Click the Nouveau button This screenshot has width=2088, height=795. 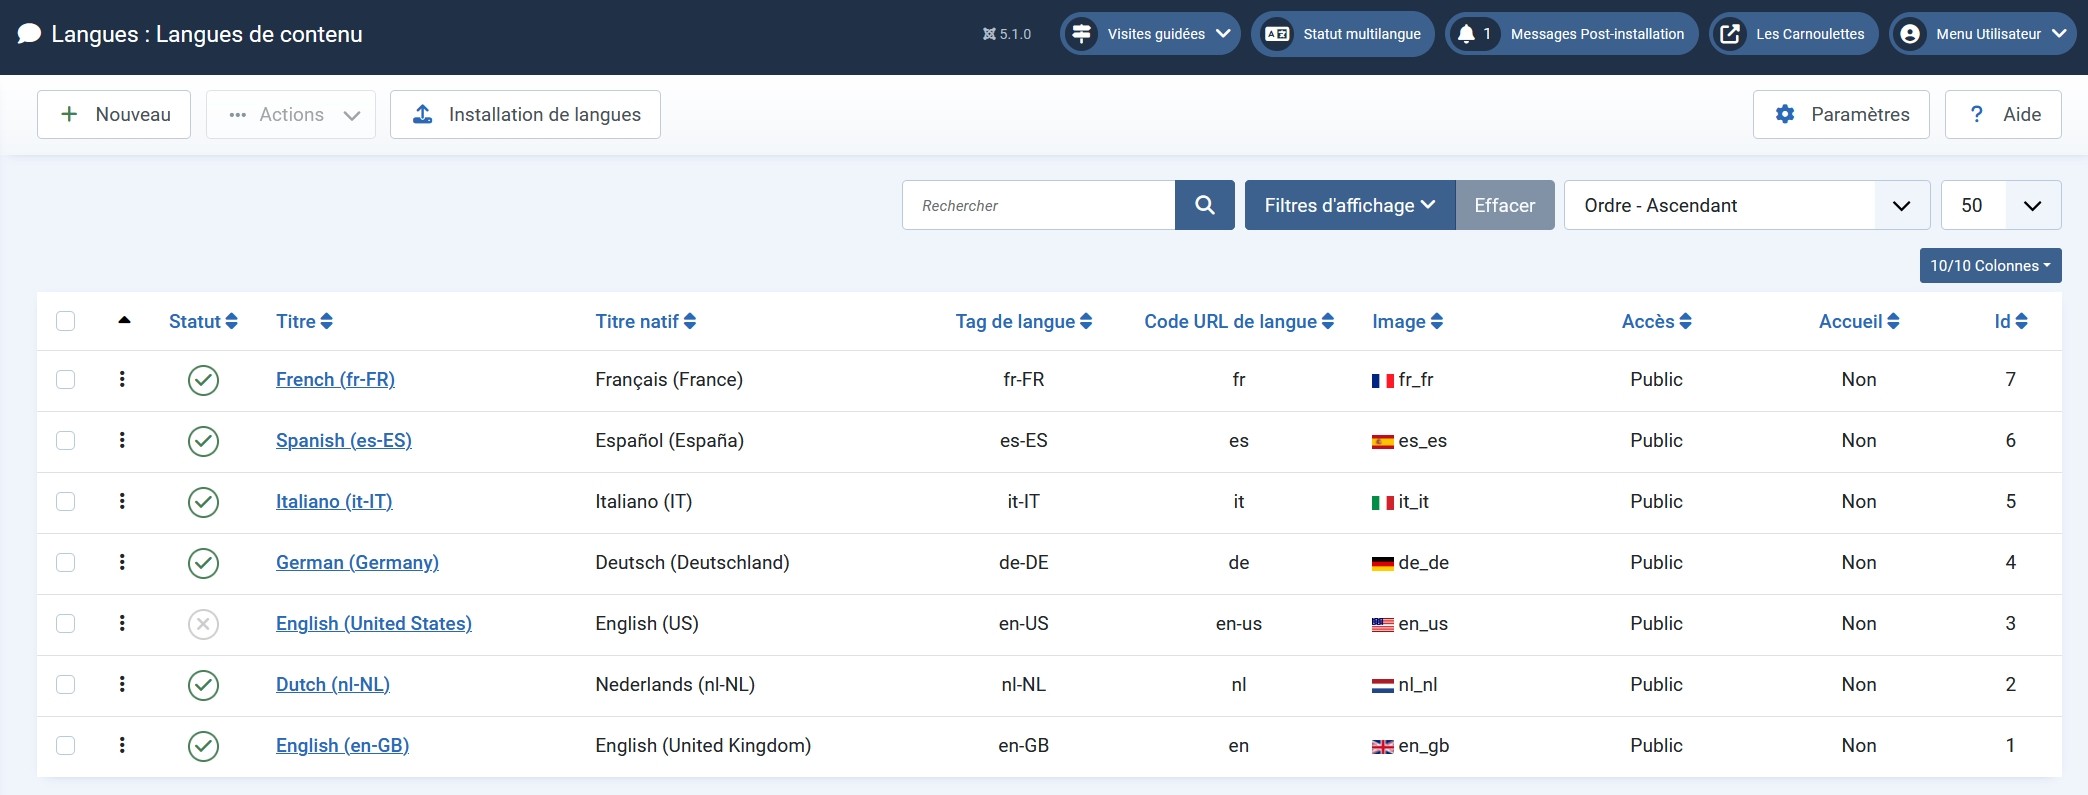coord(114,114)
